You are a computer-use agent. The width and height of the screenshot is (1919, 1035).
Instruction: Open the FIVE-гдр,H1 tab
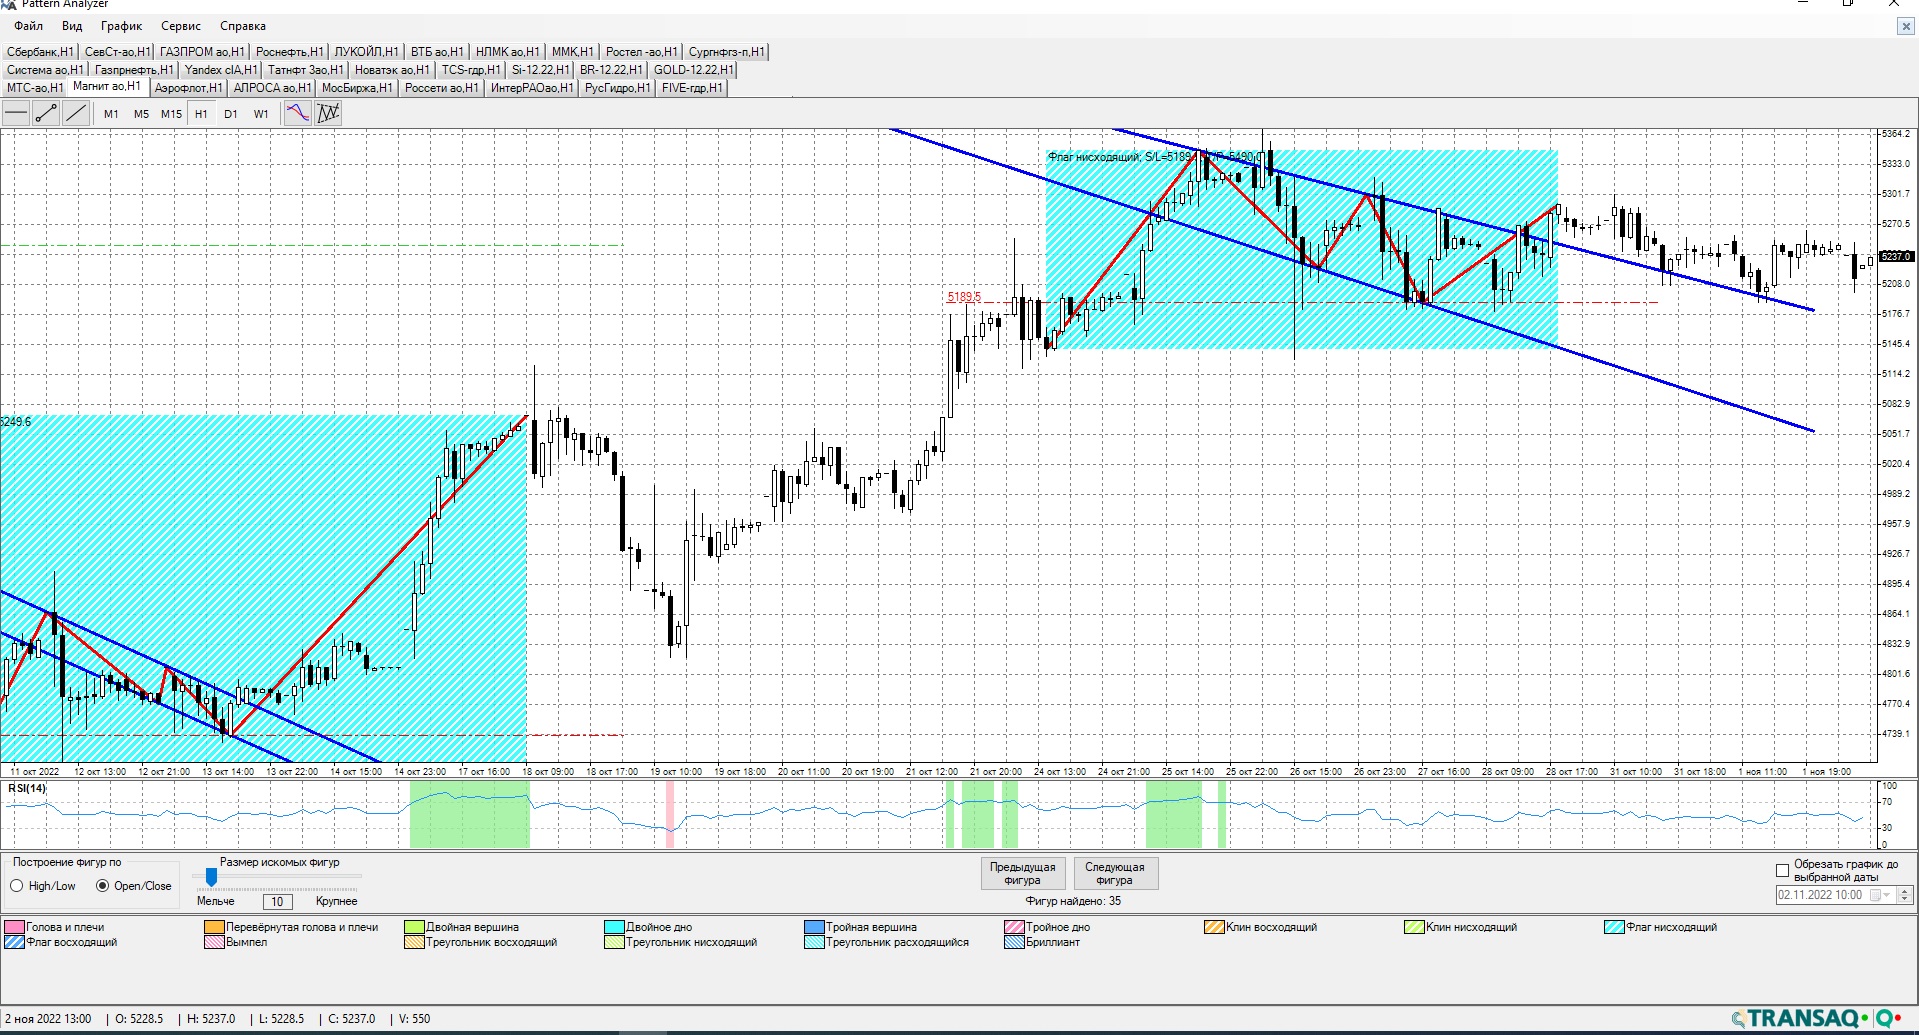point(692,88)
